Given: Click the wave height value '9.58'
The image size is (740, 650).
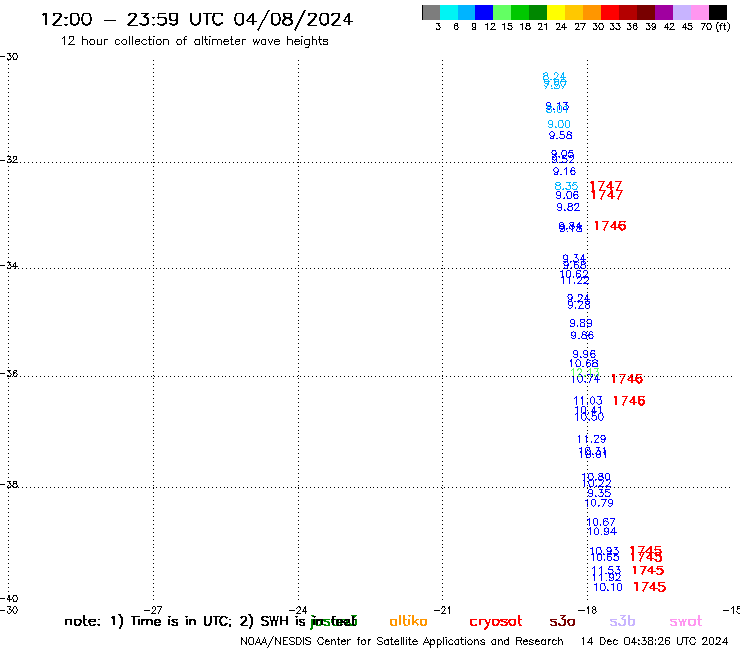Looking at the screenshot, I should tap(561, 135).
